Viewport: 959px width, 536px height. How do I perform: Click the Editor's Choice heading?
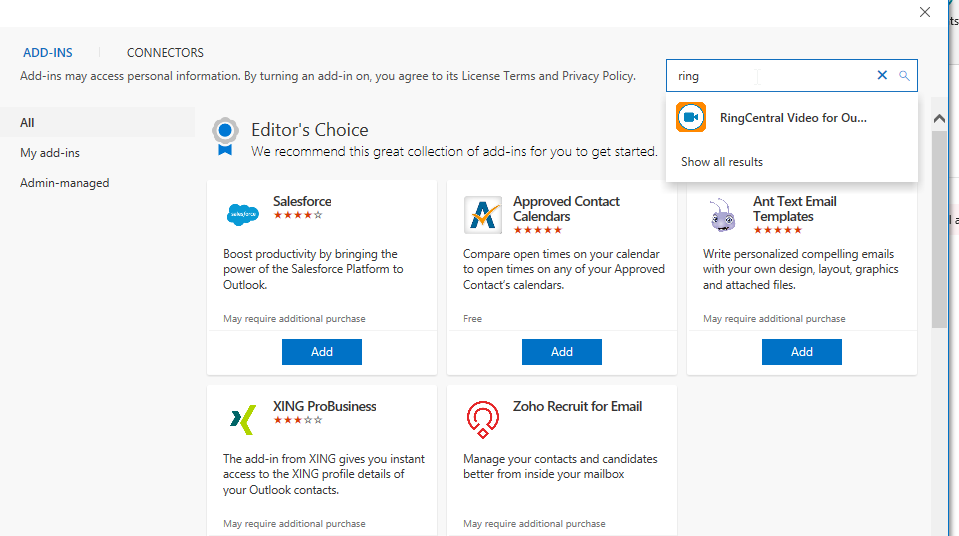tap(309, 130)
